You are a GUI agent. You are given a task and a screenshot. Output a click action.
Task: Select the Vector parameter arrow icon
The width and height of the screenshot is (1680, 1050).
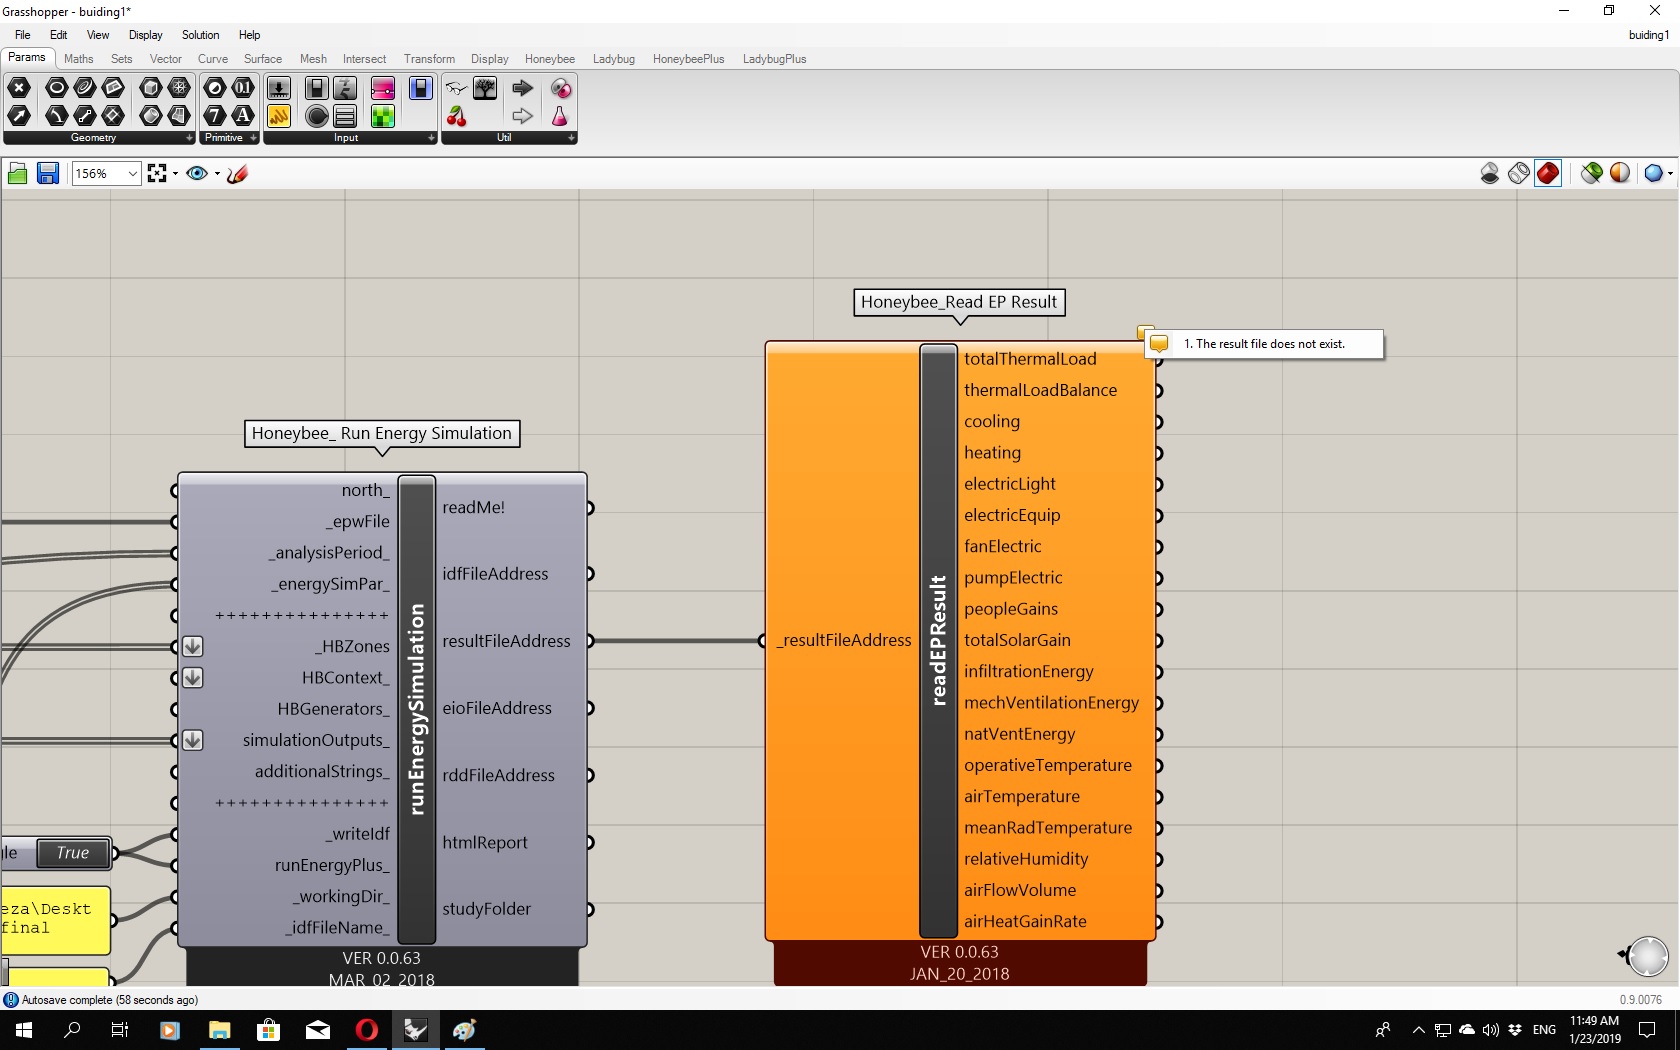click(x=19, y=116)
